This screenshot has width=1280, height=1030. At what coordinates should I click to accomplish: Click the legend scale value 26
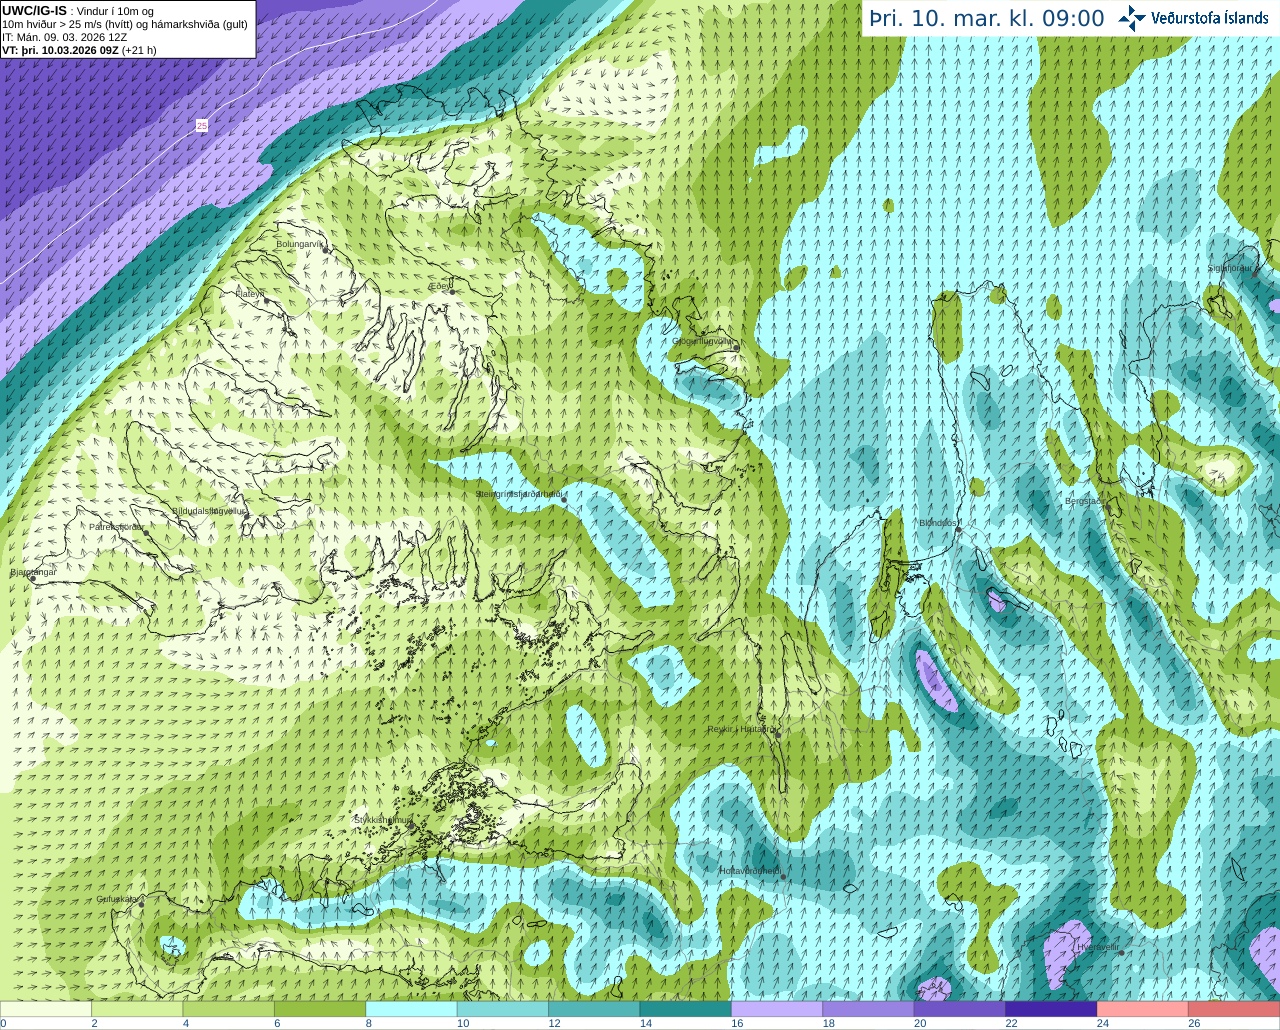(x=1194, y=1023)
